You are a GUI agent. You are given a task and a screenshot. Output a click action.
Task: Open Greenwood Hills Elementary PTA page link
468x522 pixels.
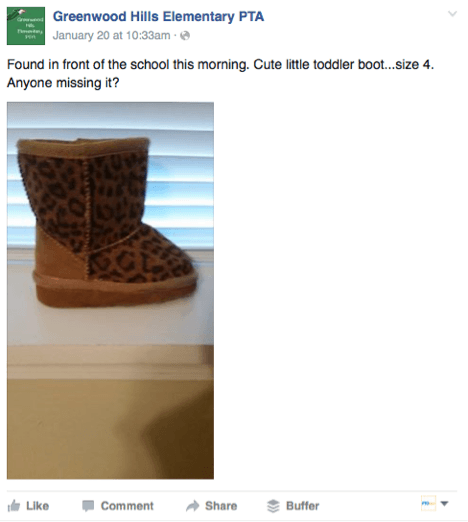point(158,16)
